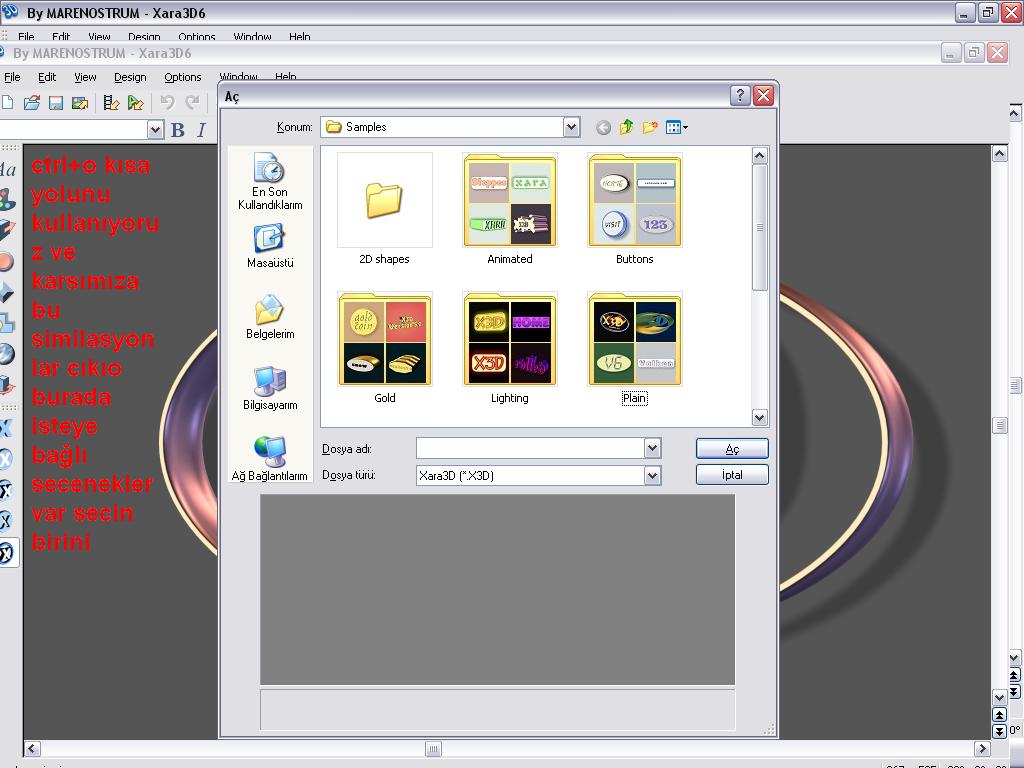The image size is (1024, 768).
Task: Click file list scroll down arrow
Action: pyautogui.click(x=759, y=417)
